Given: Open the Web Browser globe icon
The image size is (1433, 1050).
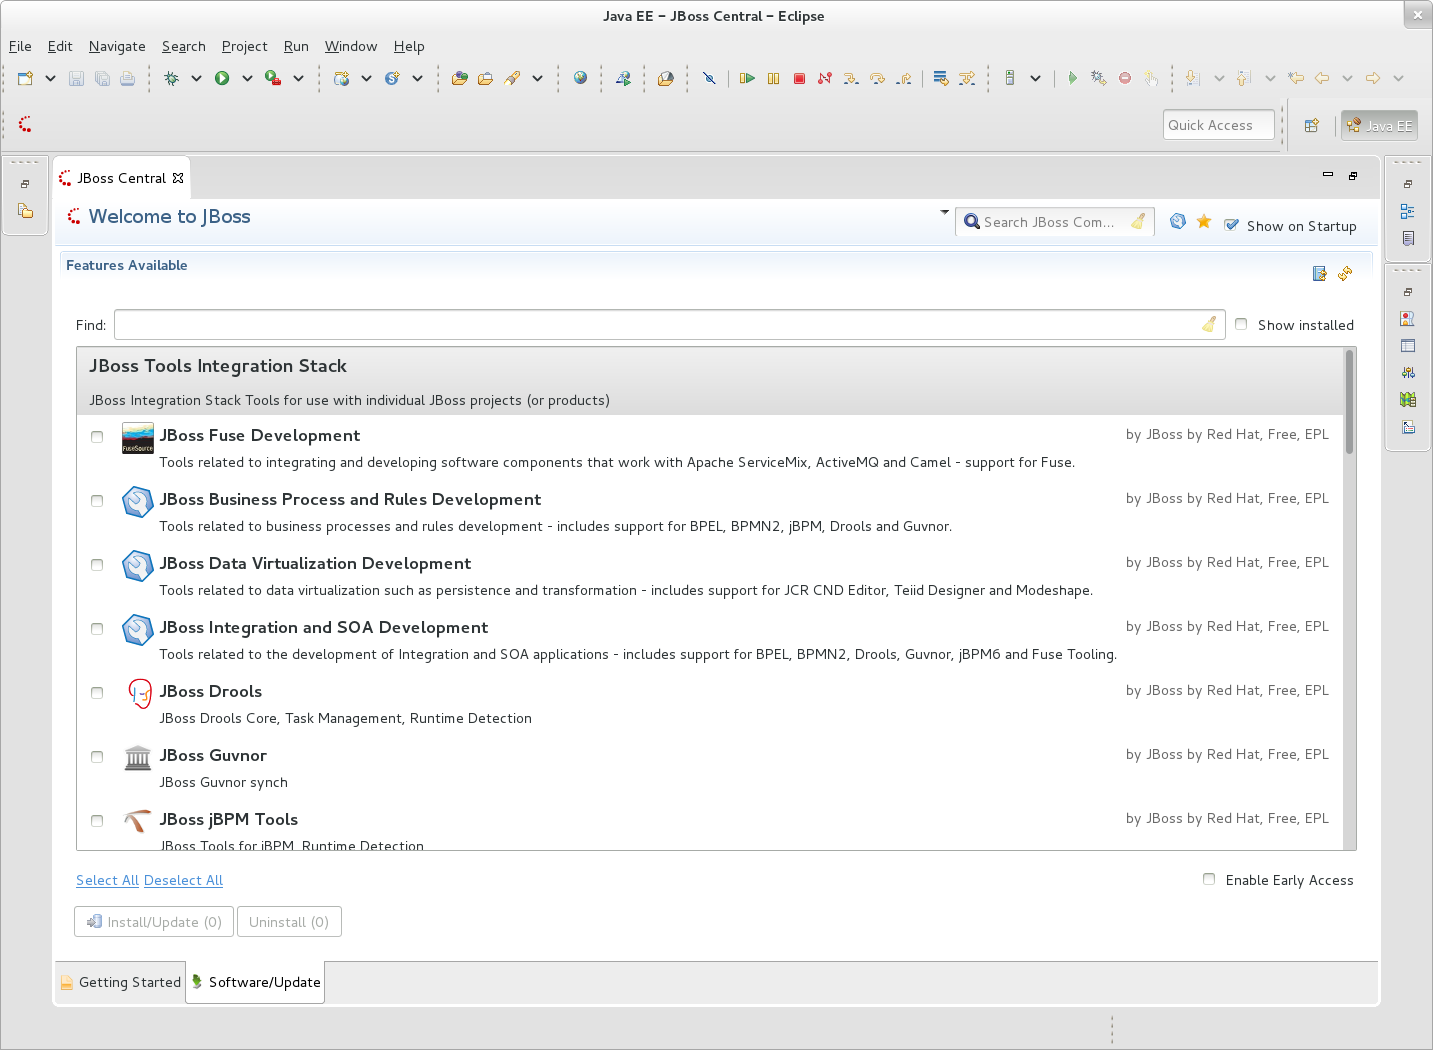Looking at the screenshot, I should pos(580,78).
